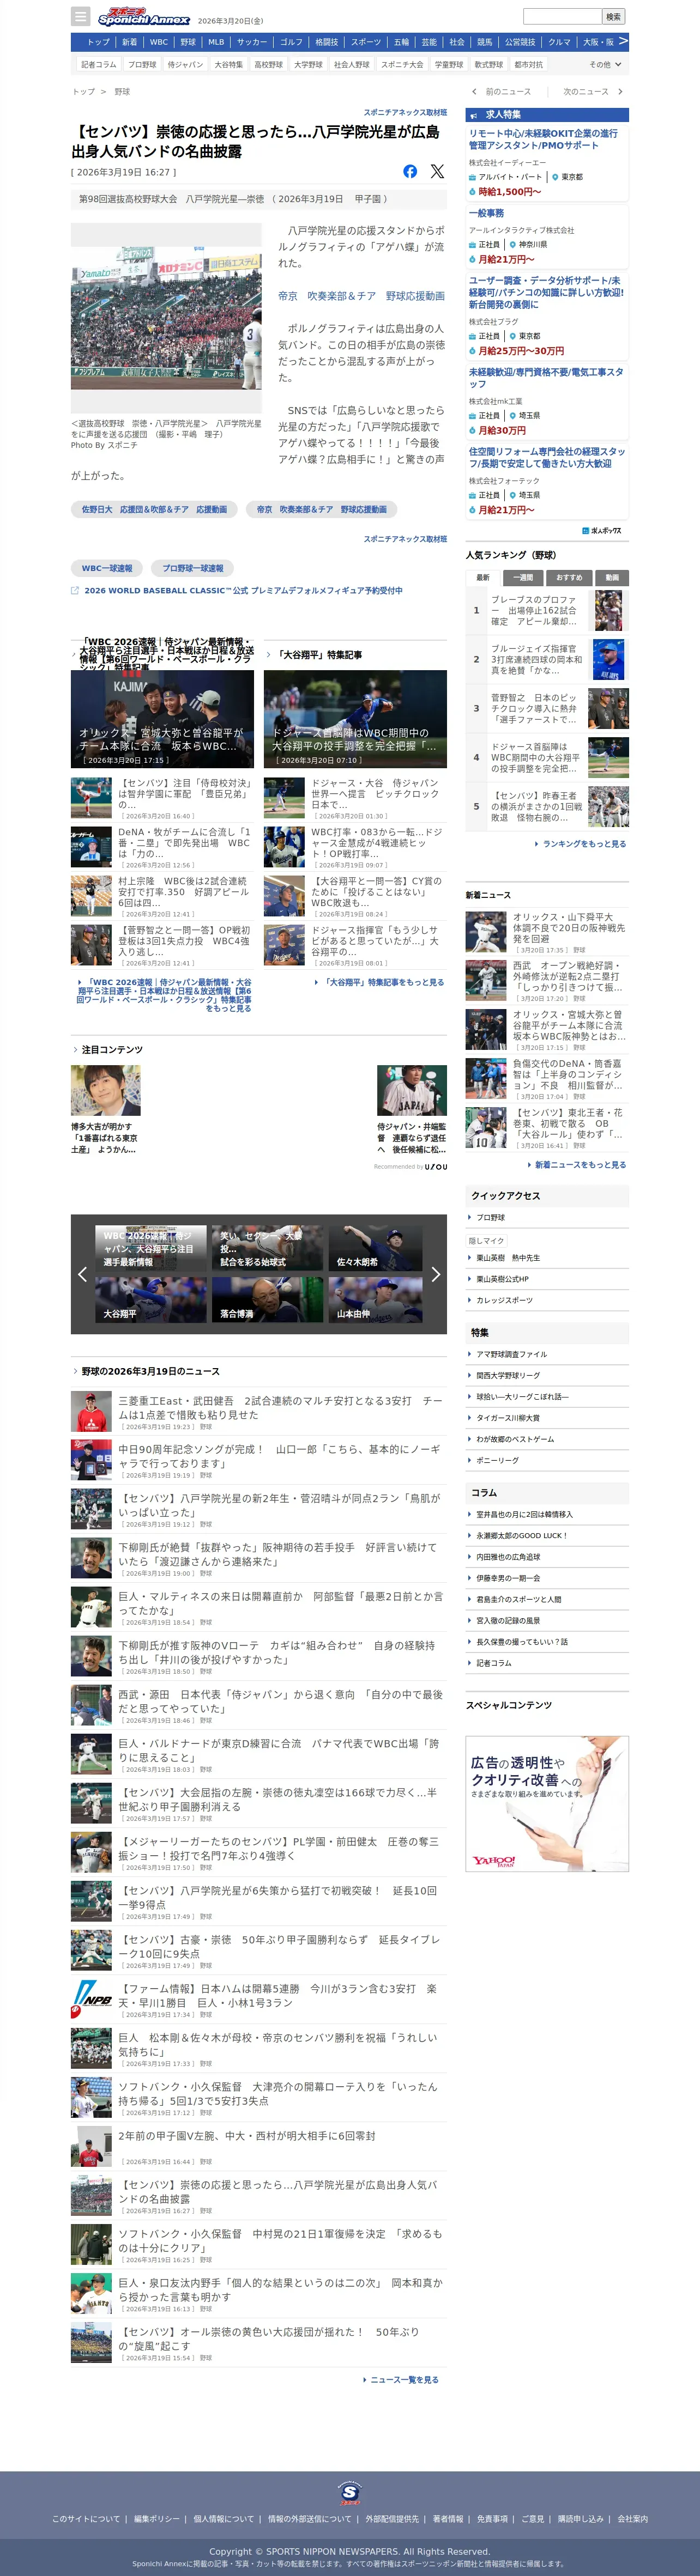The width and height of the screenshot is (700, 2576).
Task: Click the carousel left arrow
Action: click(82, 1273)
